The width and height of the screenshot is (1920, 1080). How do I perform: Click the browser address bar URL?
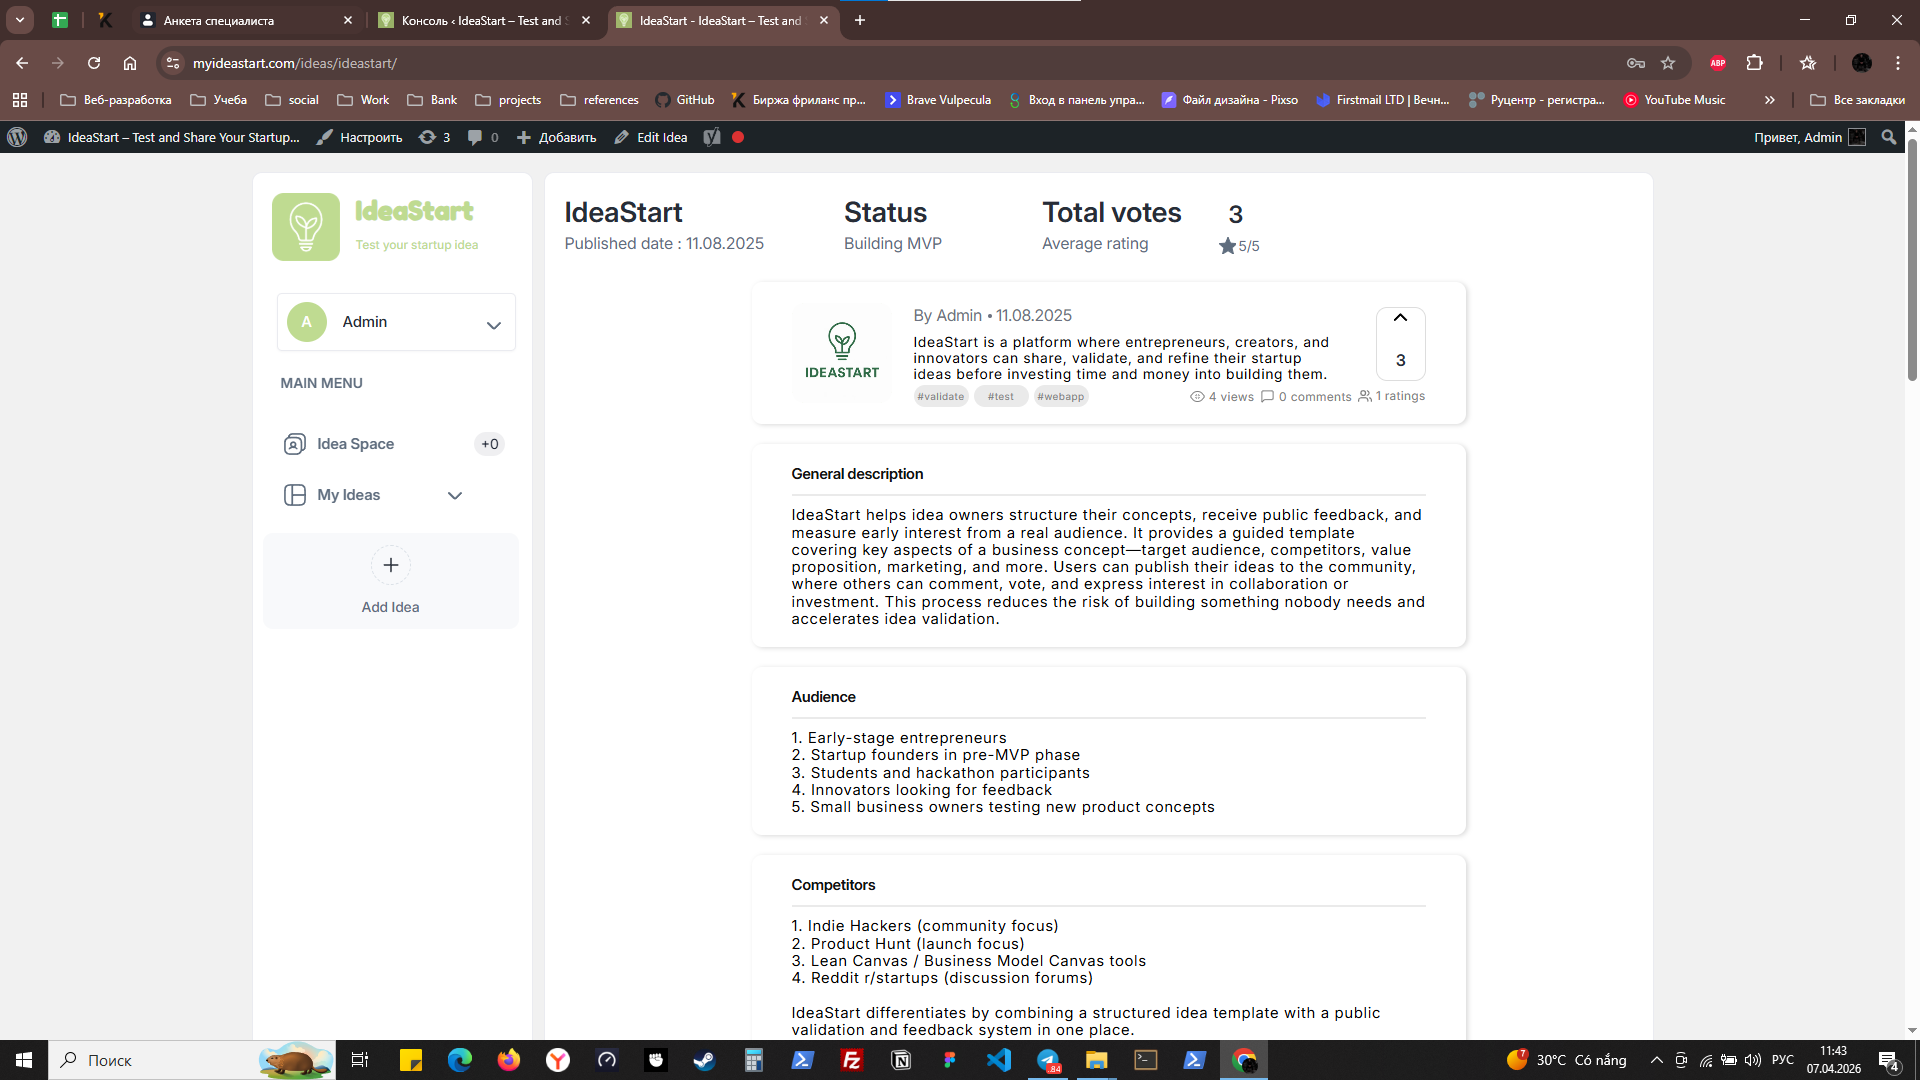[295, 63]
